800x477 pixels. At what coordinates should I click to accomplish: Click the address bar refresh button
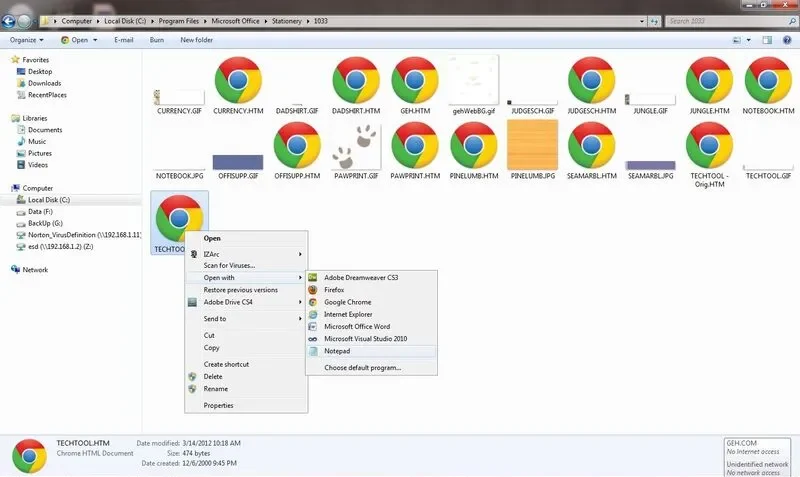(655, 21)
